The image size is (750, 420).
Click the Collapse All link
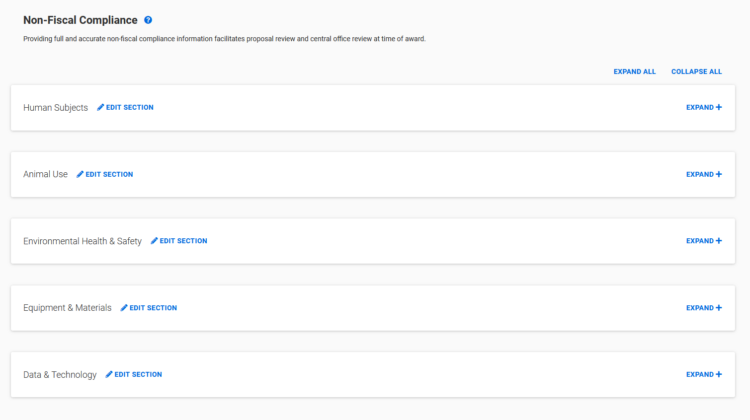(696, 71)
